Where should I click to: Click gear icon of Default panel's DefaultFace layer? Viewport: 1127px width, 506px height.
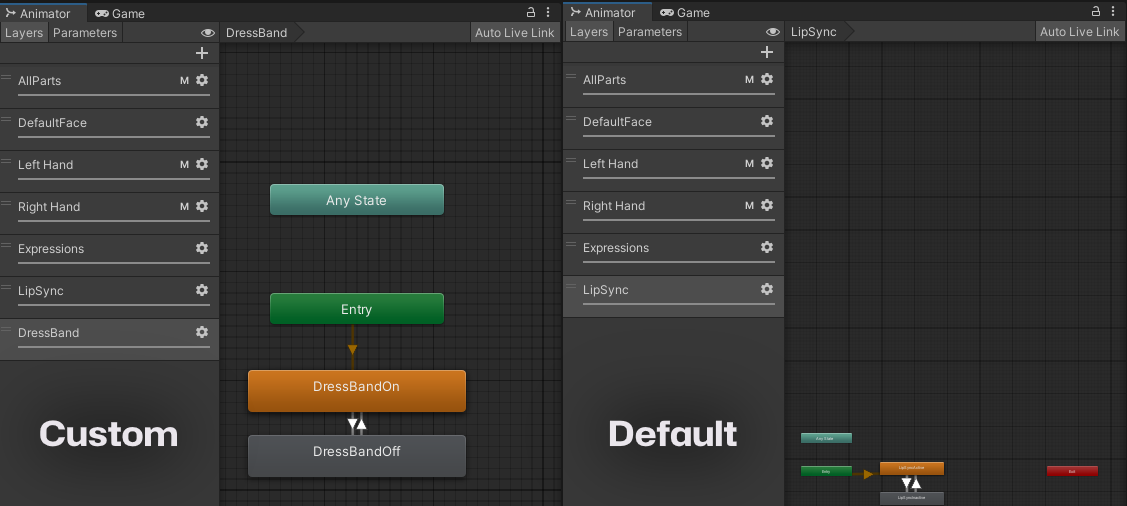click(x=767, y=121)
